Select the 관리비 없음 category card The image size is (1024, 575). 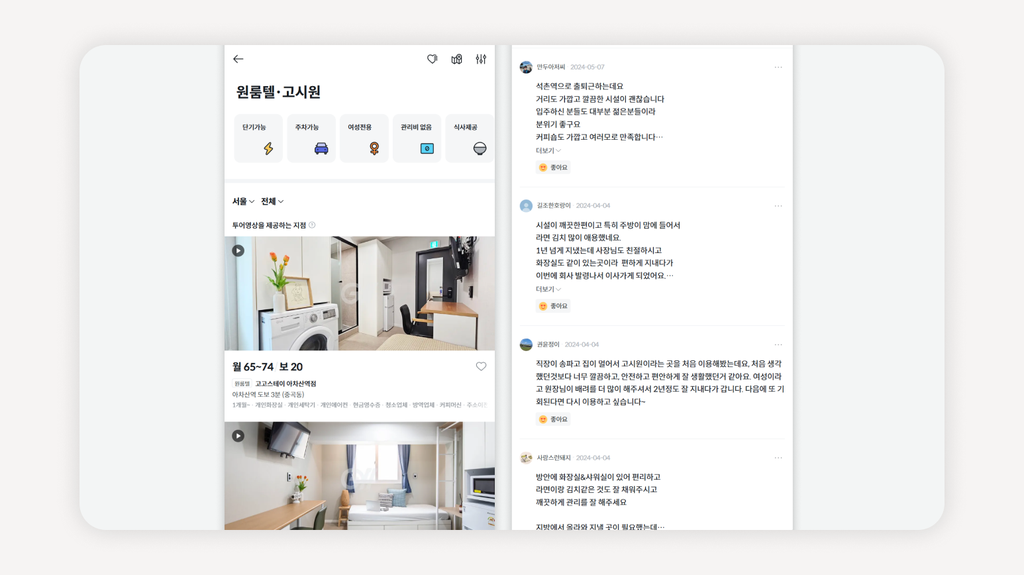click(417, 138)
